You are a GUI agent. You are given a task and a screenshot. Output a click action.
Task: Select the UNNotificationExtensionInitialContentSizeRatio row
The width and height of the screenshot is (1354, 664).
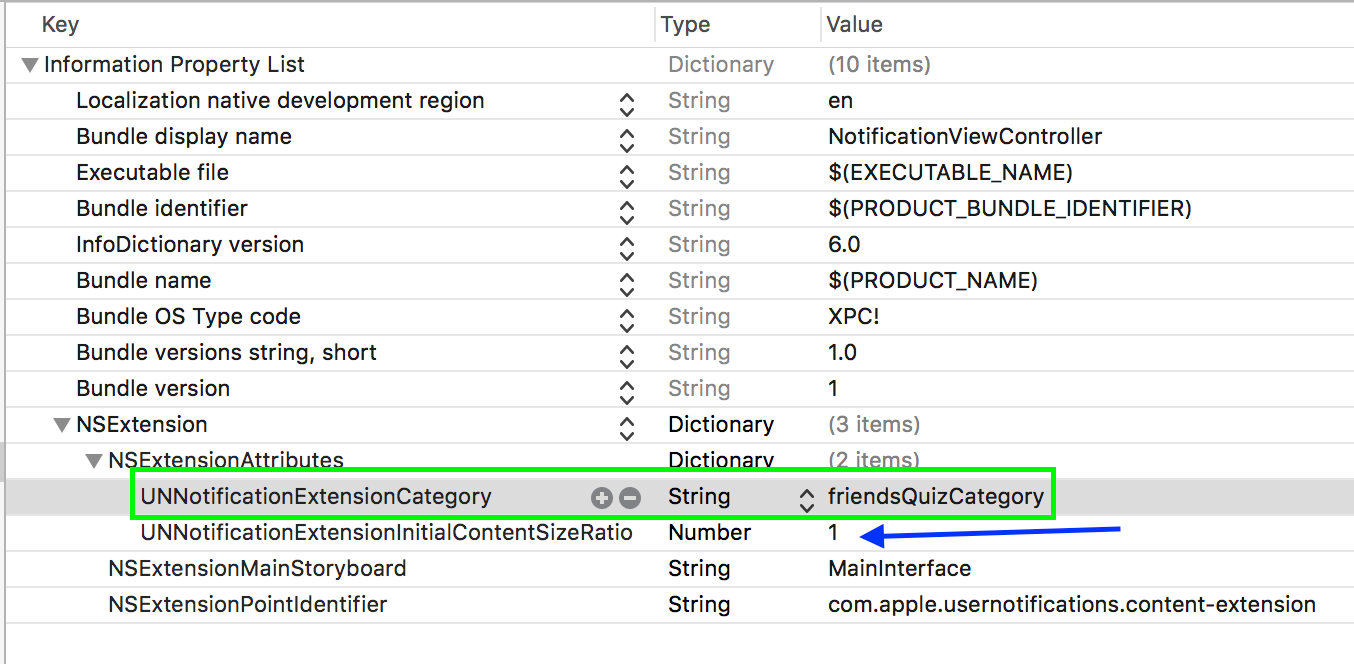coord(386,533)
